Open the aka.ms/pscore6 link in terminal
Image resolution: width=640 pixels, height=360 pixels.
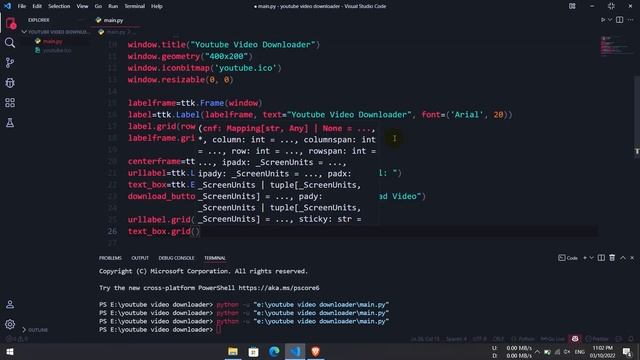279,288
